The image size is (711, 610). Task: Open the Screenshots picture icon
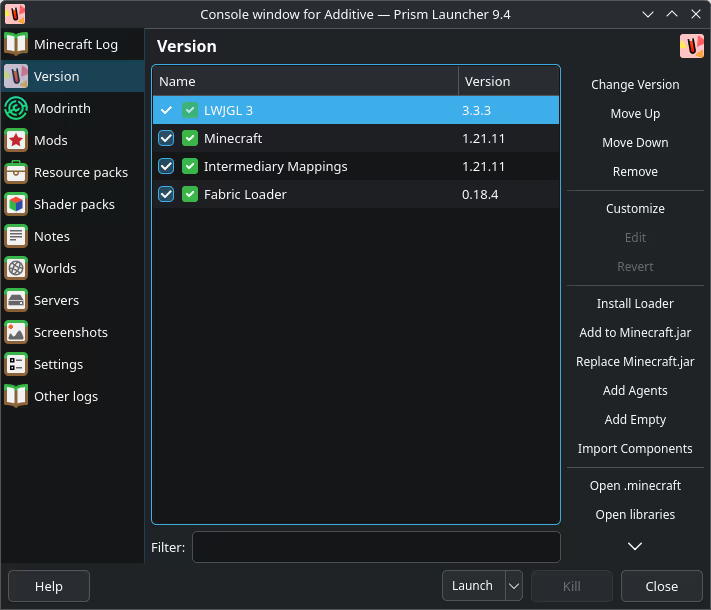click(x=16, y=332)
